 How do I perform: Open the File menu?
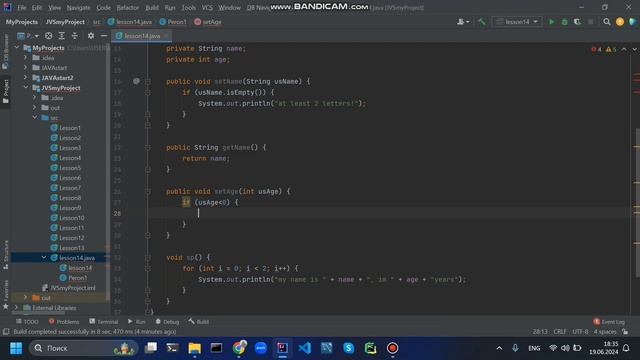pos(22,8)
